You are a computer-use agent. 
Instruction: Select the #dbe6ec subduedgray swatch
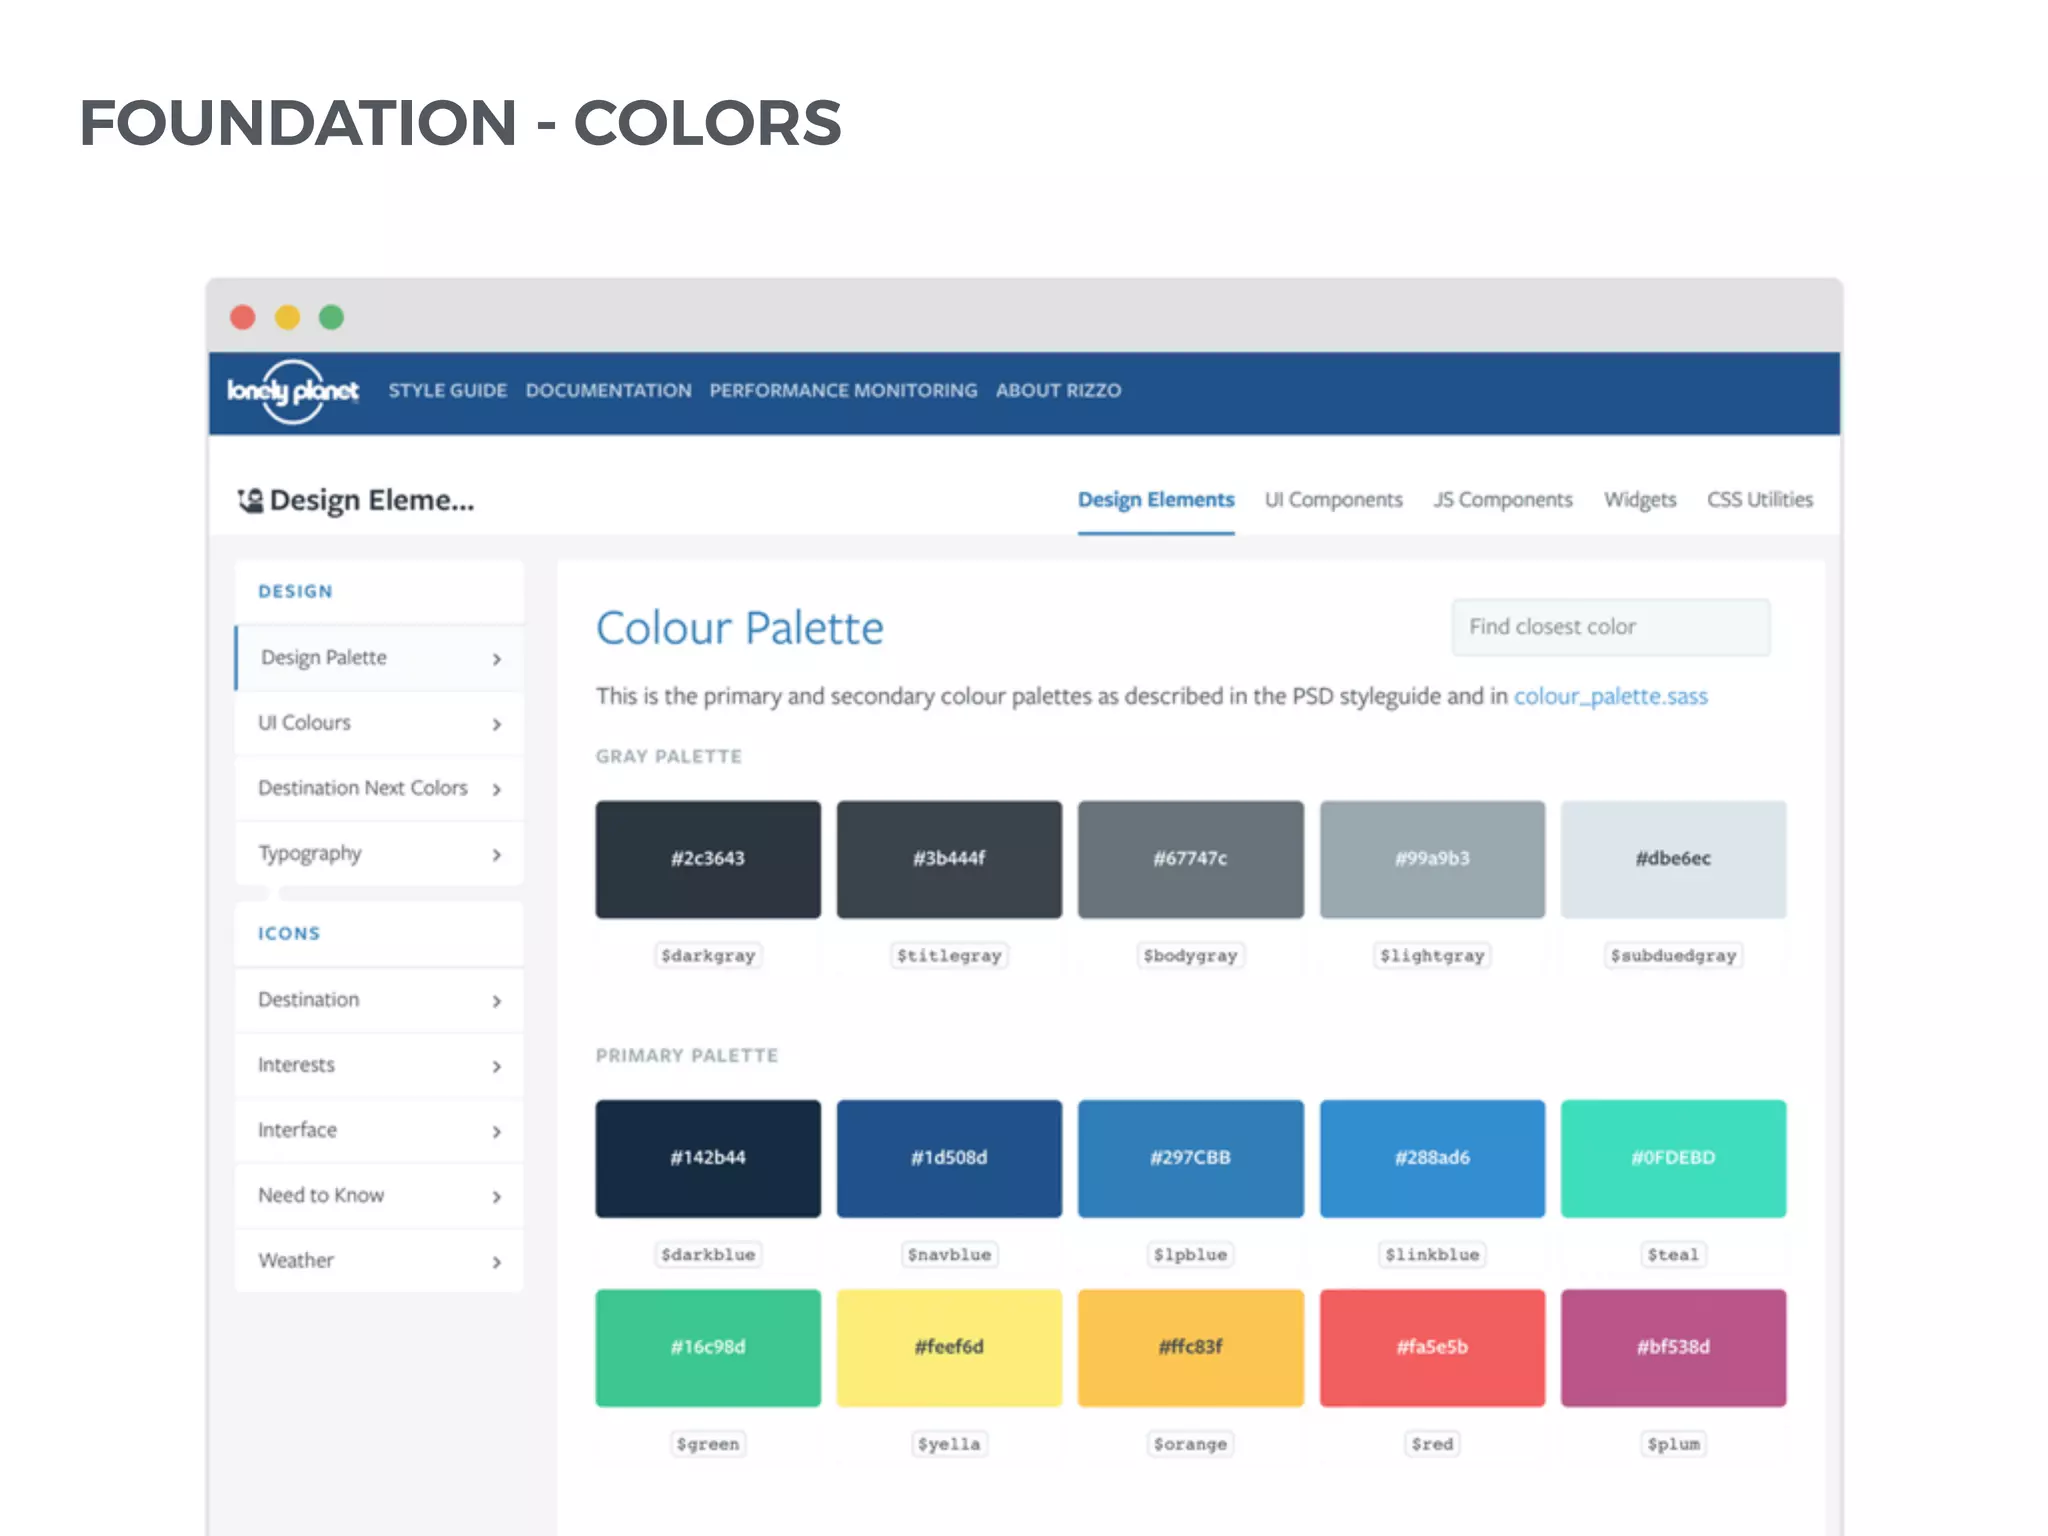click(1673, 859)
